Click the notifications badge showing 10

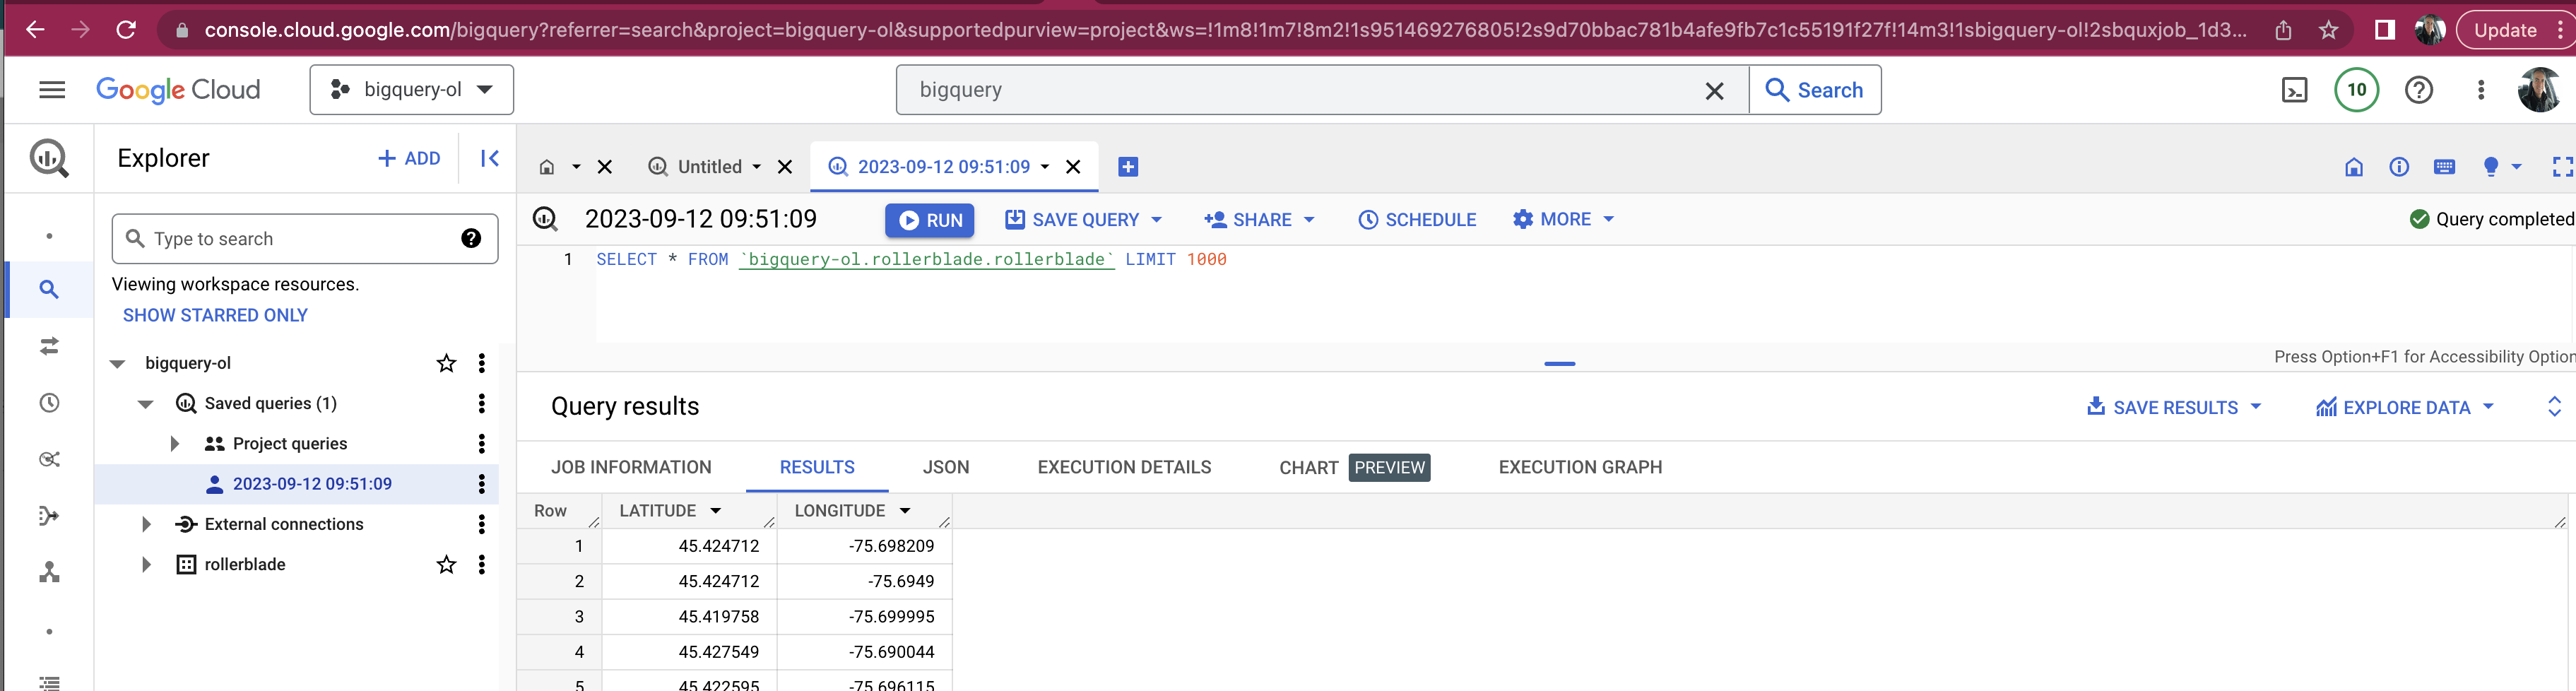coord(2356,89)
